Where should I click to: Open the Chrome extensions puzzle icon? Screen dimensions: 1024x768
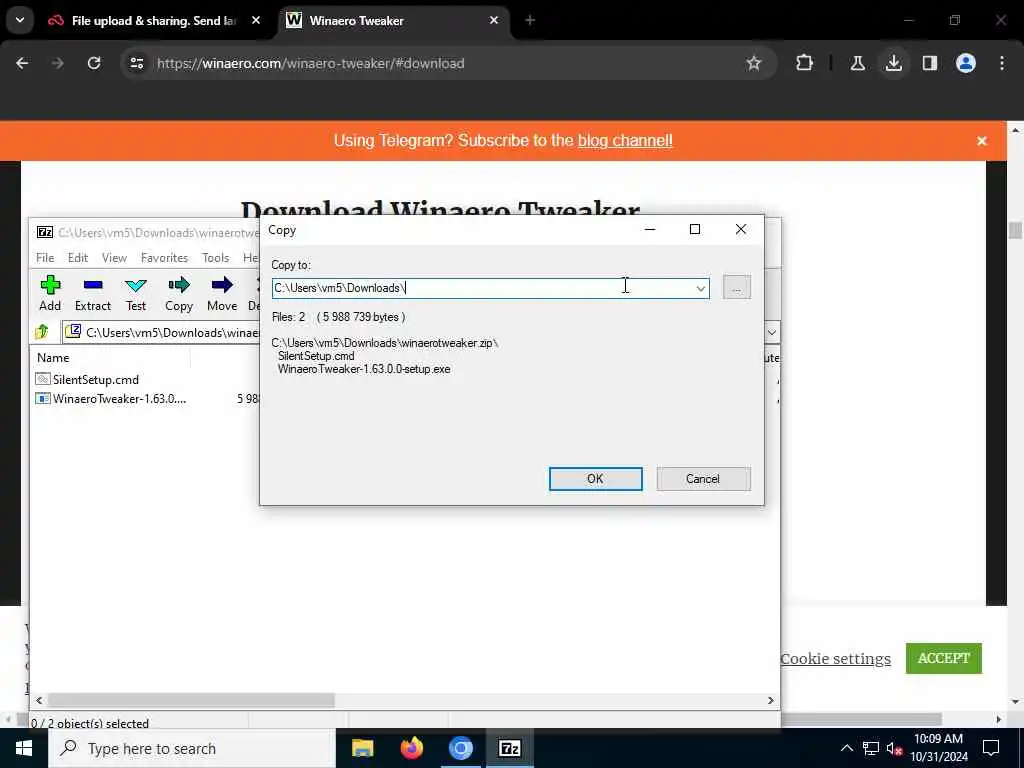pyautogui.click(x=805, y=63)
